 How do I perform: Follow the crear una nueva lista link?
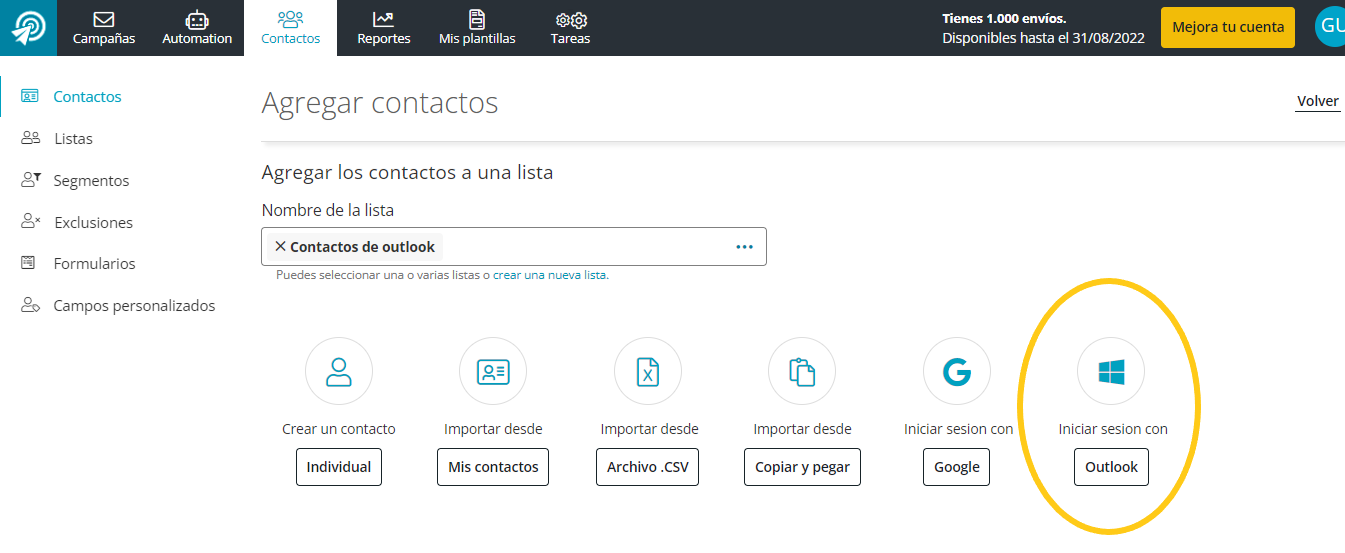pos(550,275)
